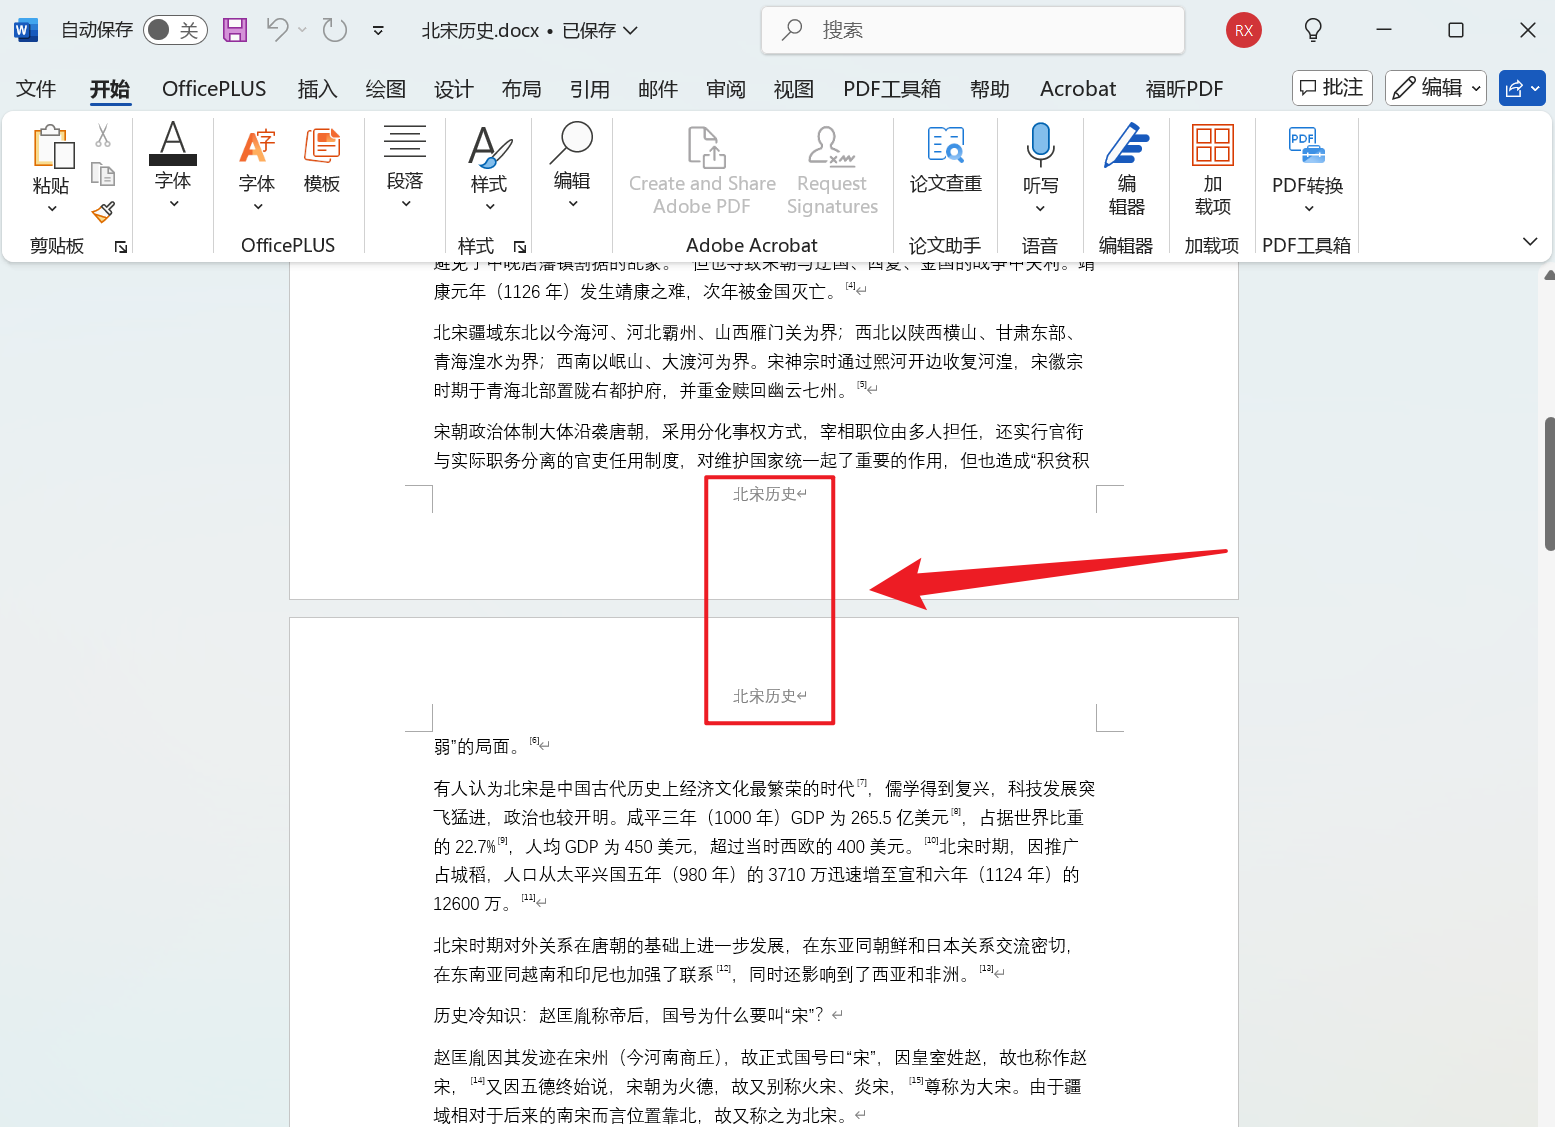Image resolution: width=1555 pixels, height=1127 pixels.
Task: Open the Acrobat ribbon tab
Action: (x=1077, y=88)
